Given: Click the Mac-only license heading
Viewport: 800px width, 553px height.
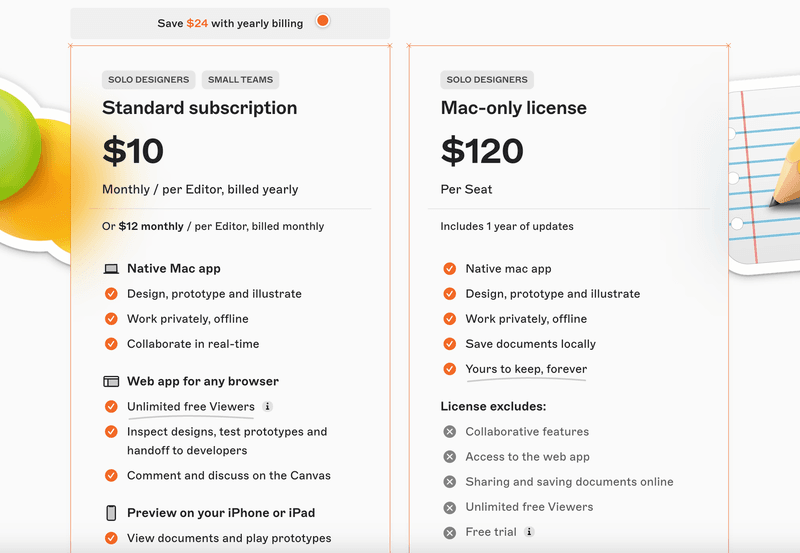Looking at the screenshot, I should tap(513, 108).
